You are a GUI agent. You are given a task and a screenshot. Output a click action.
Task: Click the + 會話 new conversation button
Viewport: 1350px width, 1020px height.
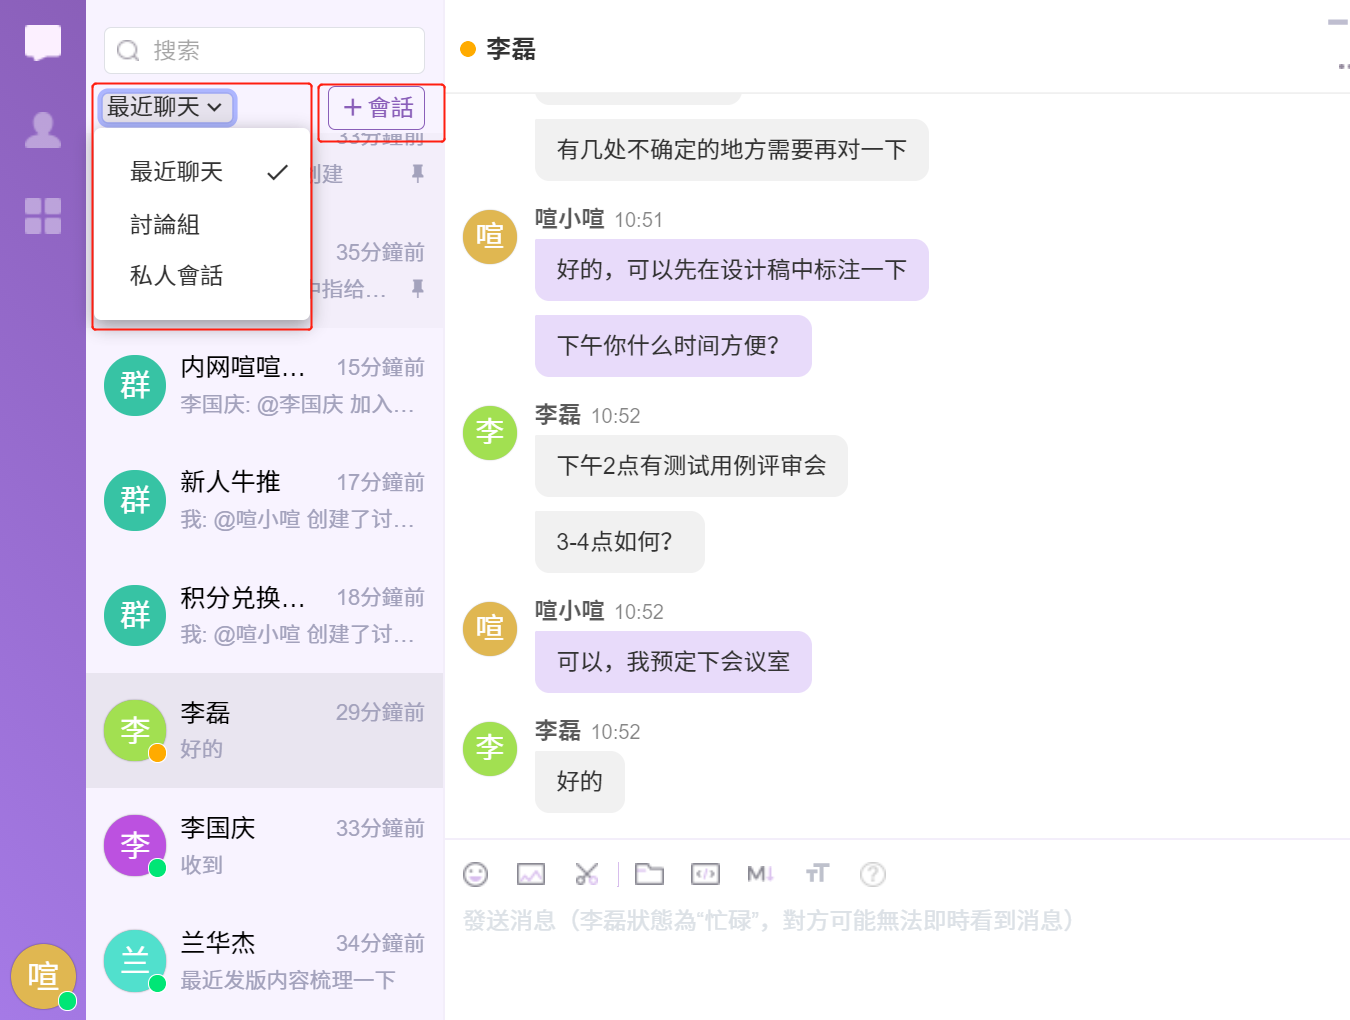pos(377,108)
